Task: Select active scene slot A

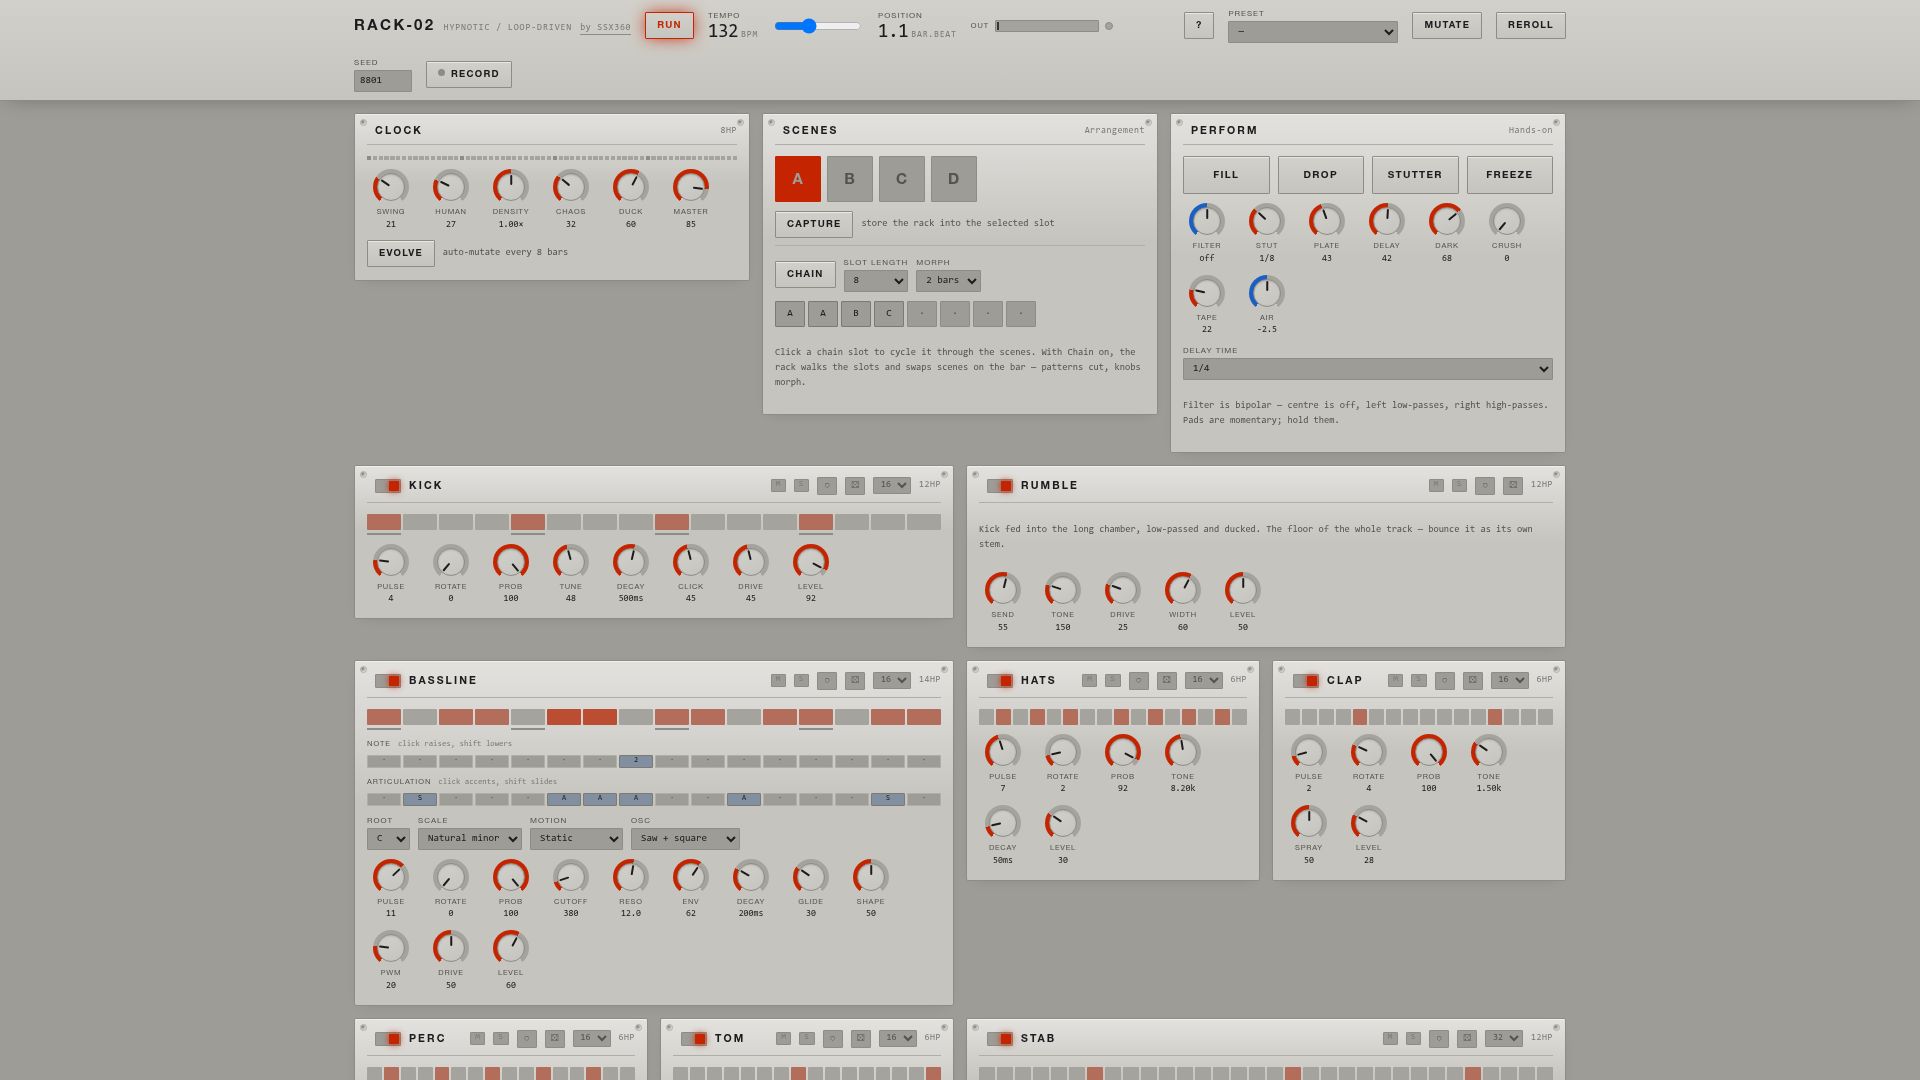Action: point(798,179)
